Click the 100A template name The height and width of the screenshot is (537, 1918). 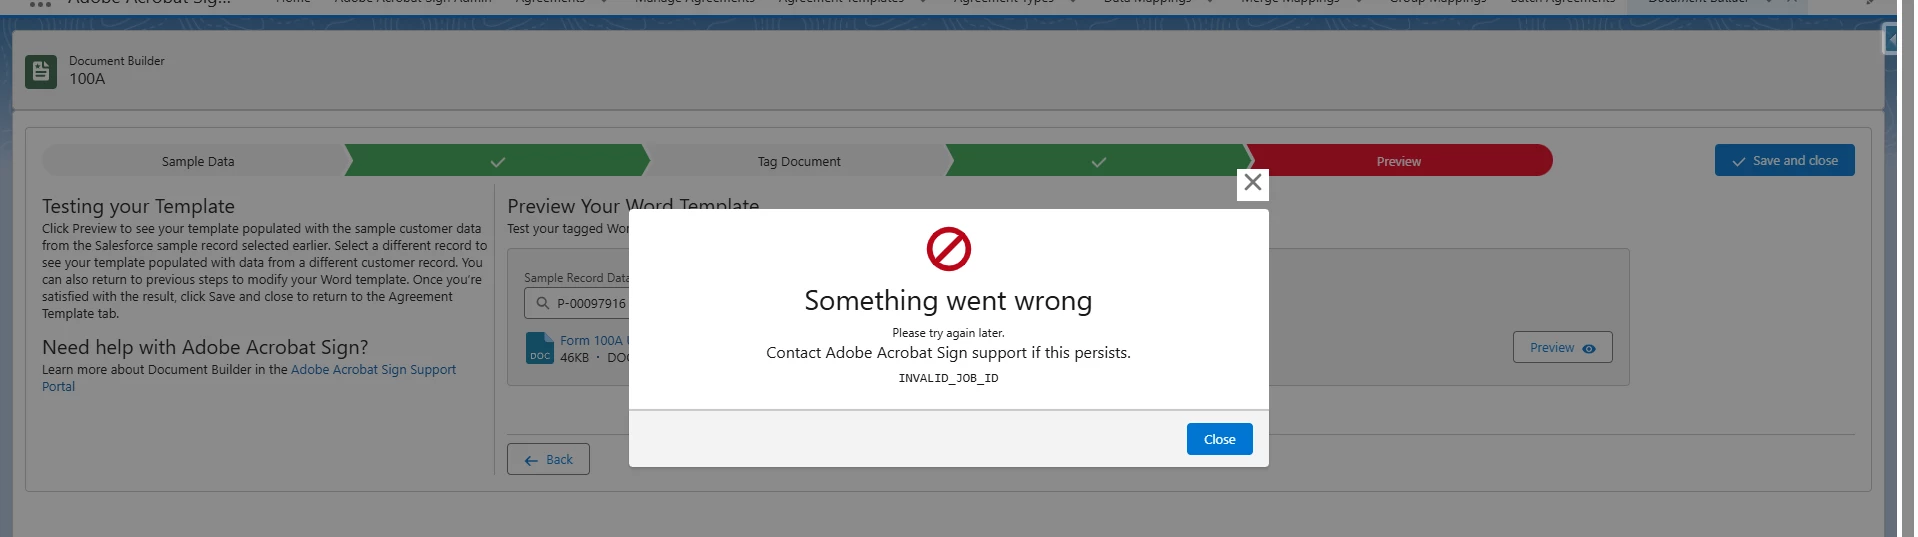tap(87, 79)
